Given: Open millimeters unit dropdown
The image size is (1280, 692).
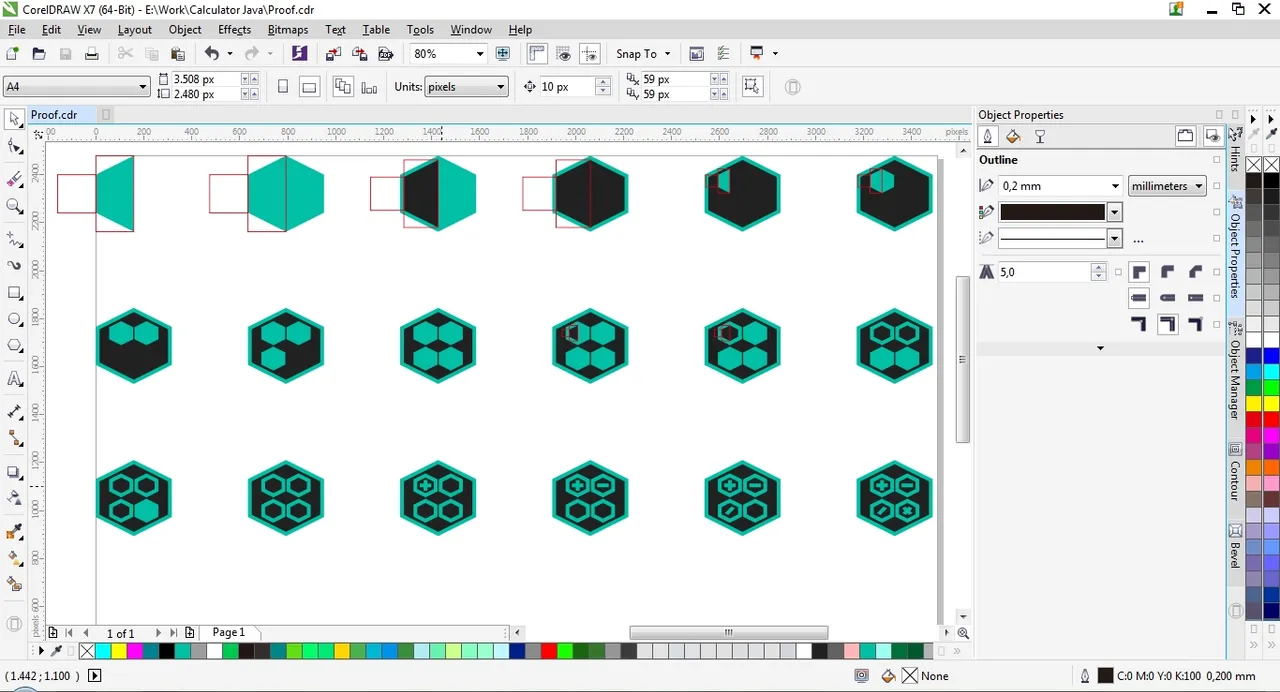Looking at the screenshot, I should 1167,186.
